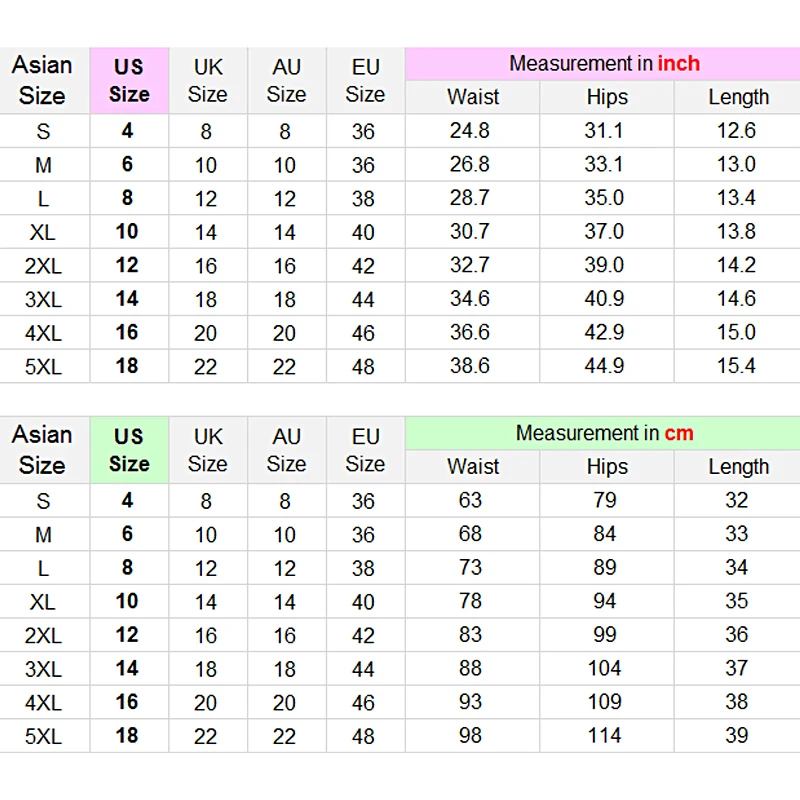Click the length value 39
Screen dimensions: 800x800
click(x=736, y=736)
